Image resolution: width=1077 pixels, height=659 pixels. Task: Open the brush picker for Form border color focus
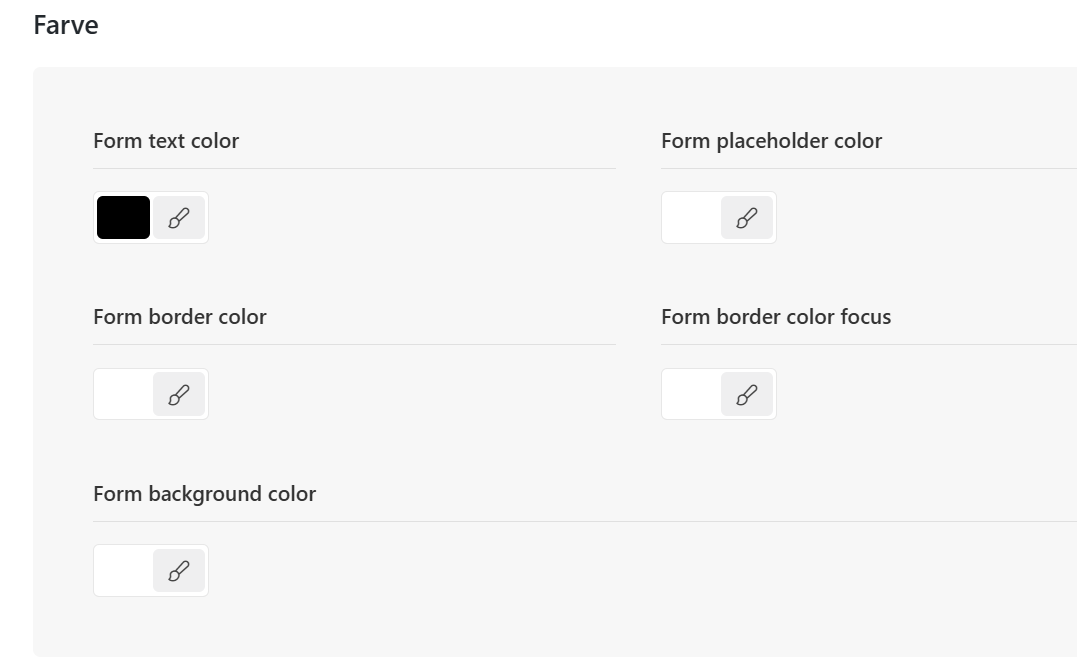tap(747, 394)
